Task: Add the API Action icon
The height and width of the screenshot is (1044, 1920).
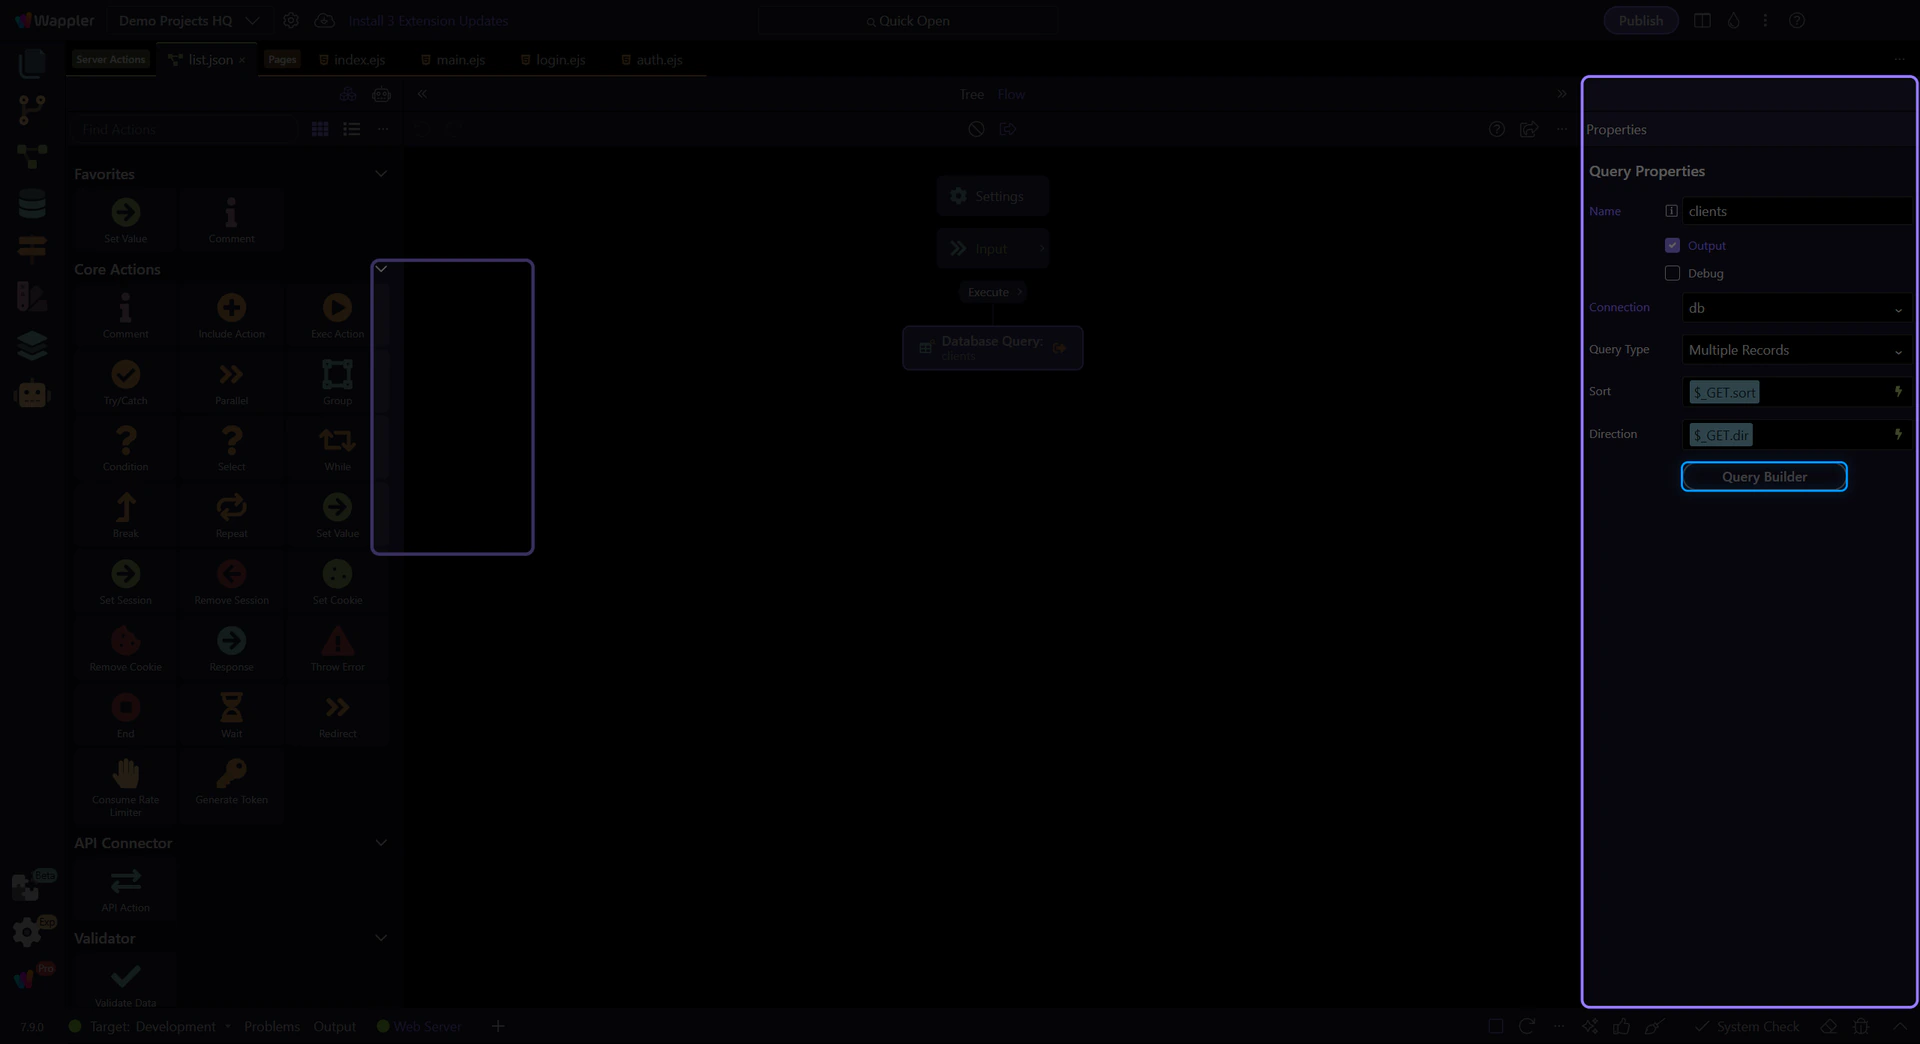Action: point(125,883)
